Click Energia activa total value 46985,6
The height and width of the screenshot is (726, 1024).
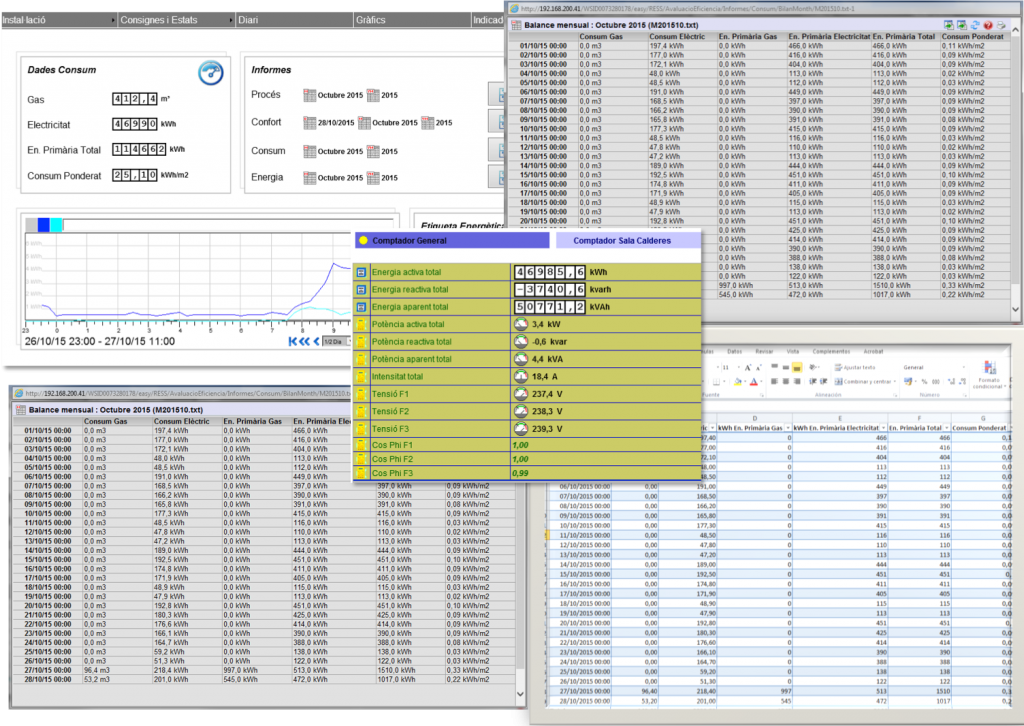(549, 272)
